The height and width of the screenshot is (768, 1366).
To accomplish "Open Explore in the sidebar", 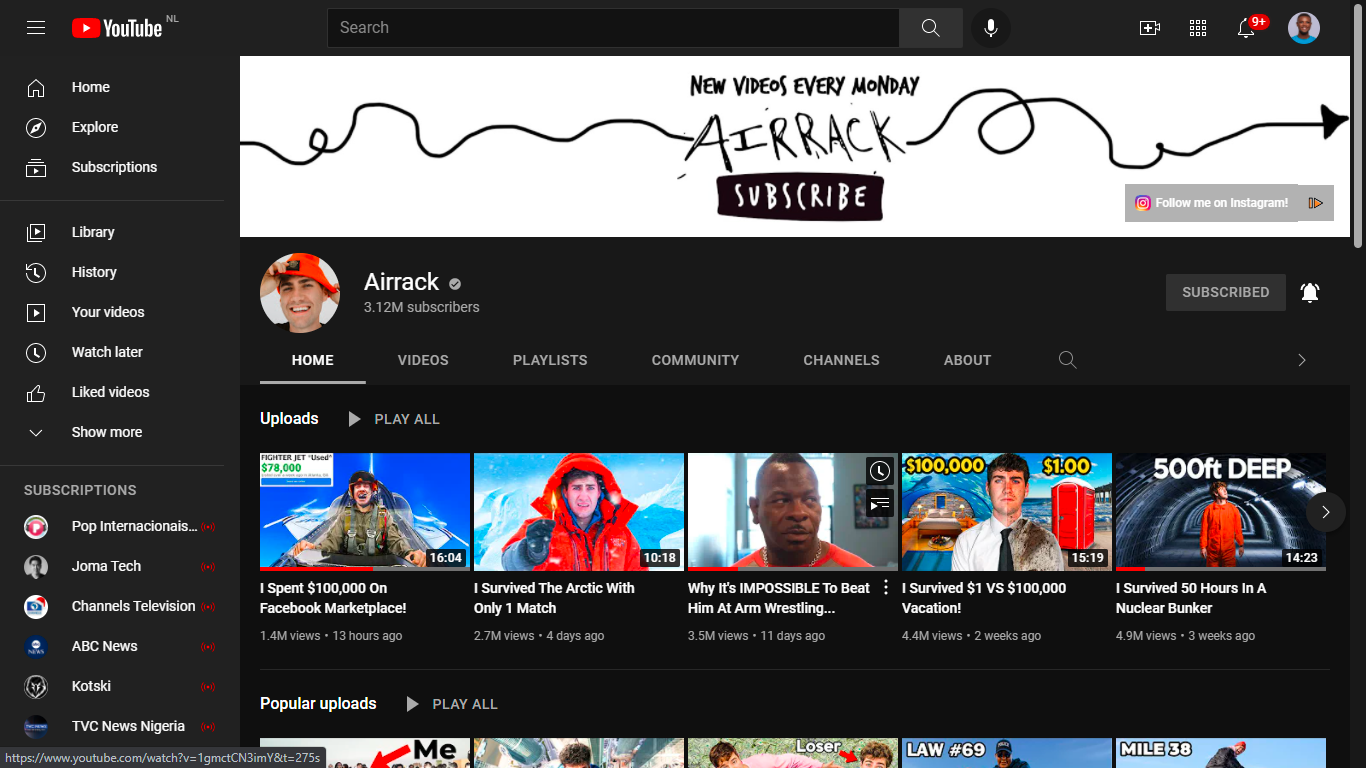I will tap(112, 128).
